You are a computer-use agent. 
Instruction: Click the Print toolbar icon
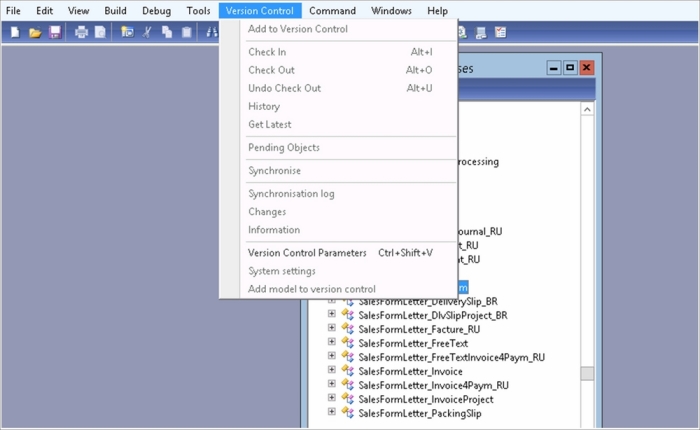coord(81,32)
